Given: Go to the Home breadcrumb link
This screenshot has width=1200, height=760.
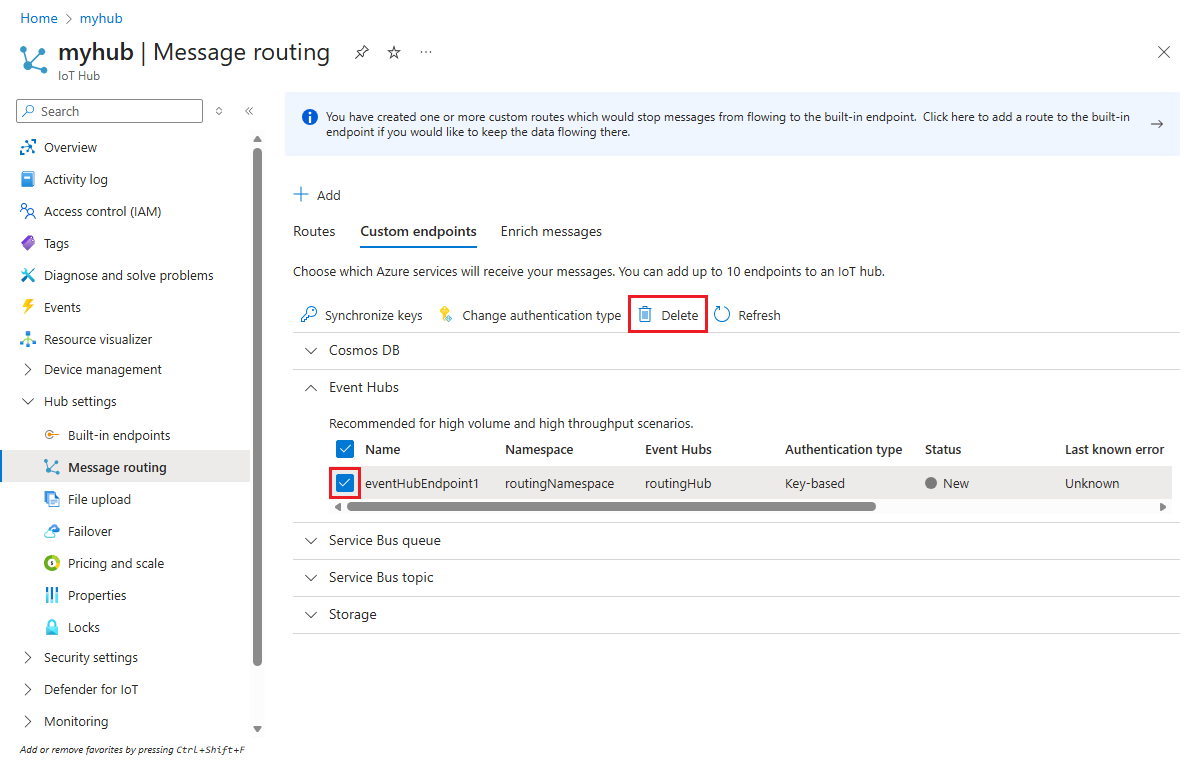Looking at the screenshot, I should pos(38,18).
